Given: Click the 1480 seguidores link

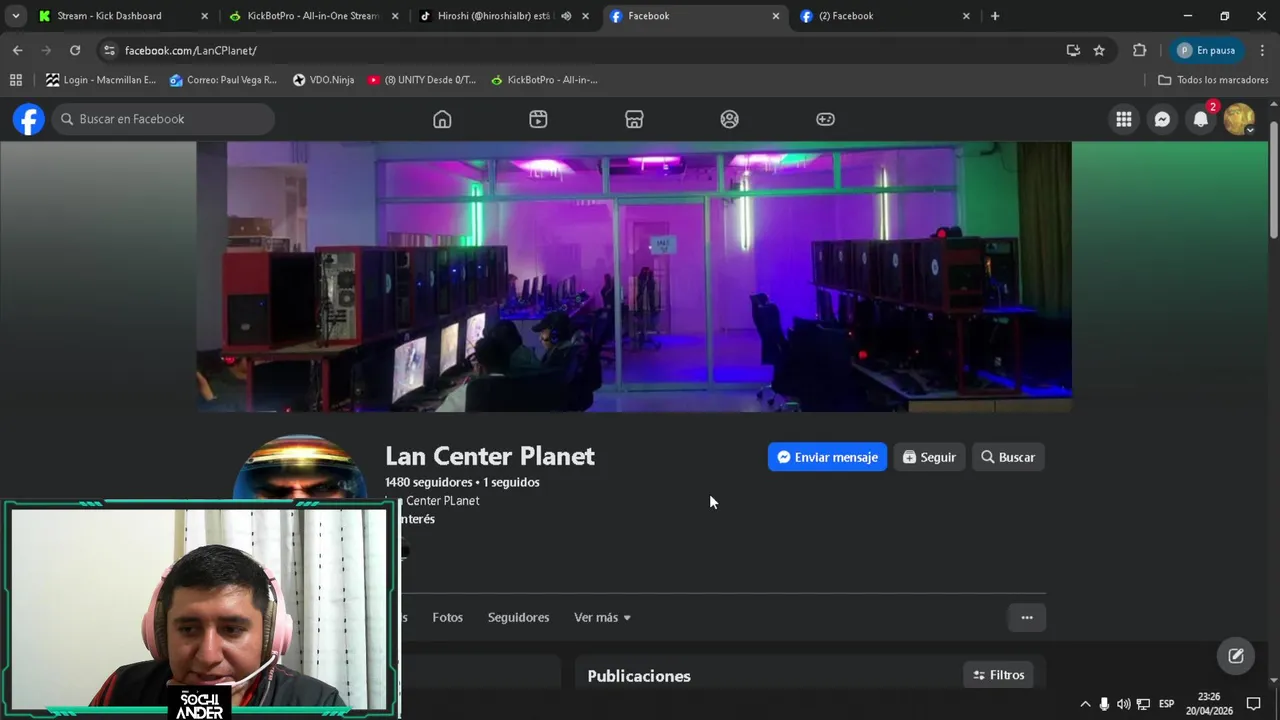Looking at the screenshot, I should coord(428,482).
